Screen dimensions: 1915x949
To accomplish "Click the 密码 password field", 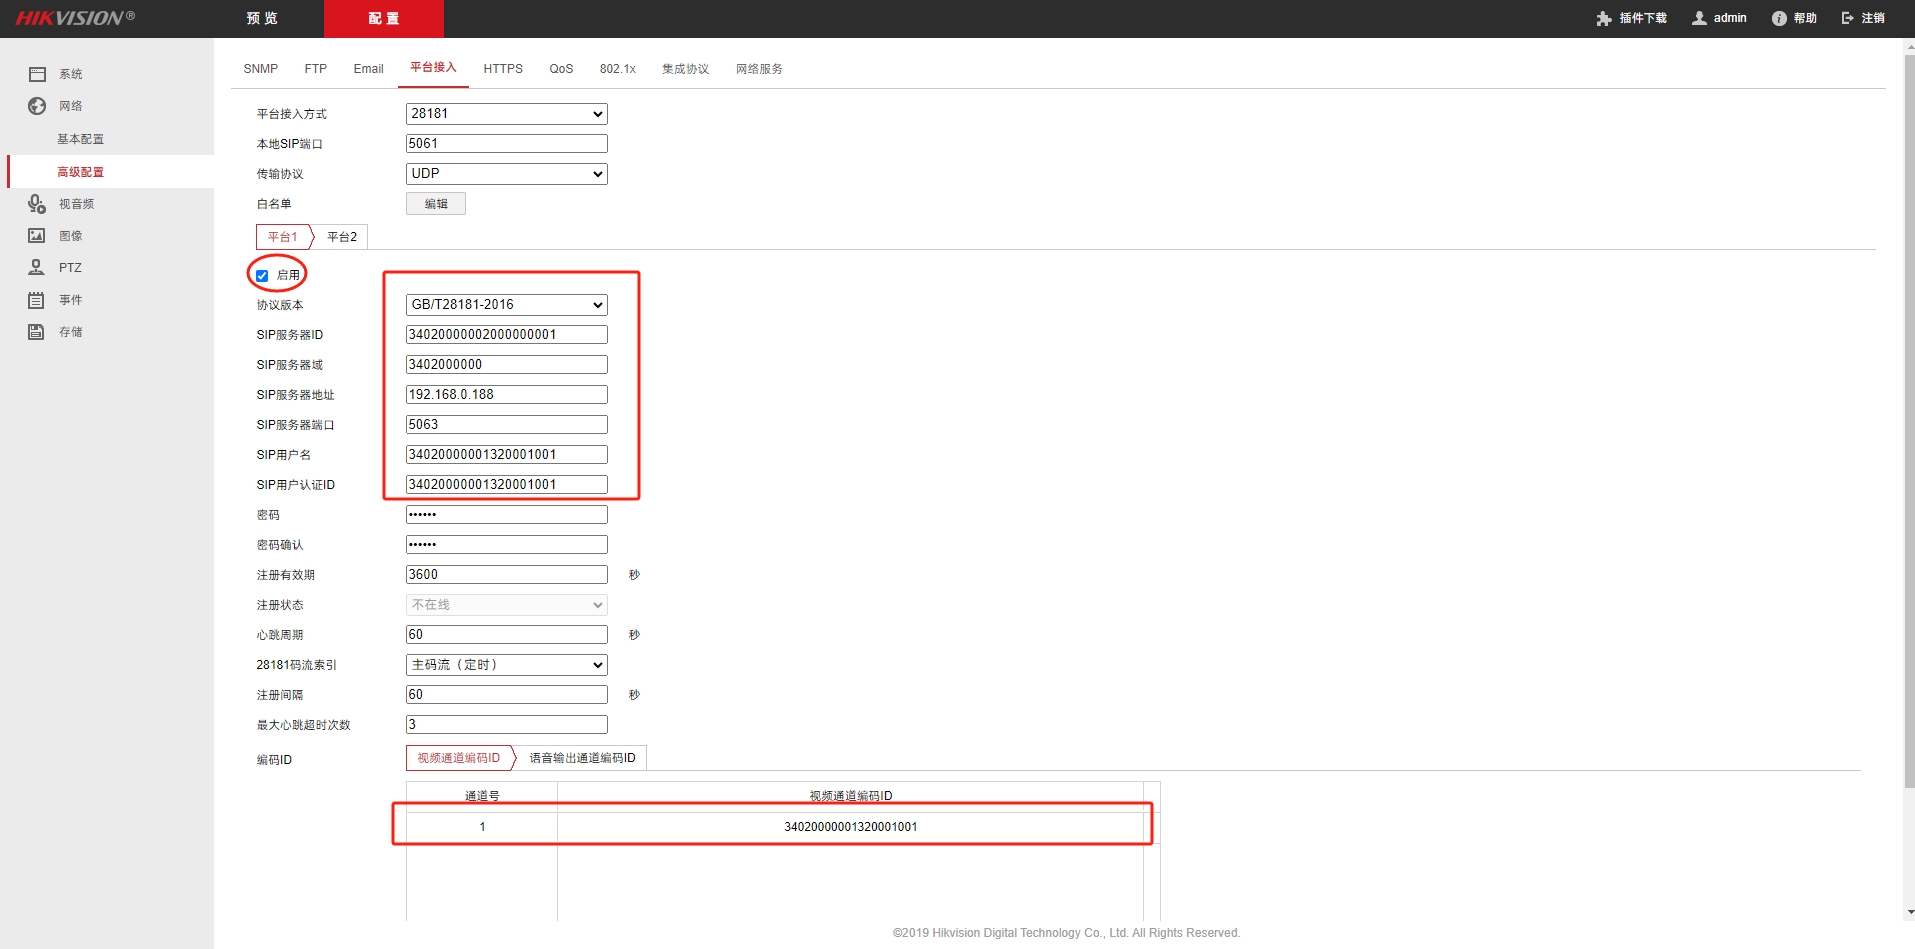I will 507,515.
